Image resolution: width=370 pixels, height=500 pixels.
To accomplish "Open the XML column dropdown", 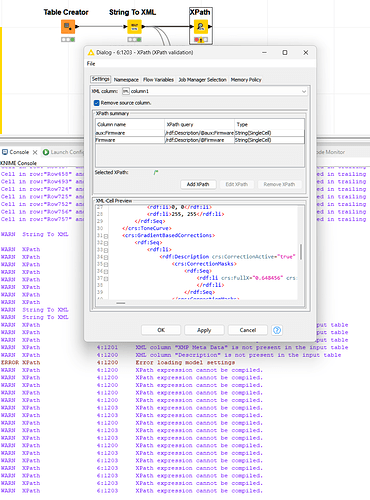I will pos(304,91).
